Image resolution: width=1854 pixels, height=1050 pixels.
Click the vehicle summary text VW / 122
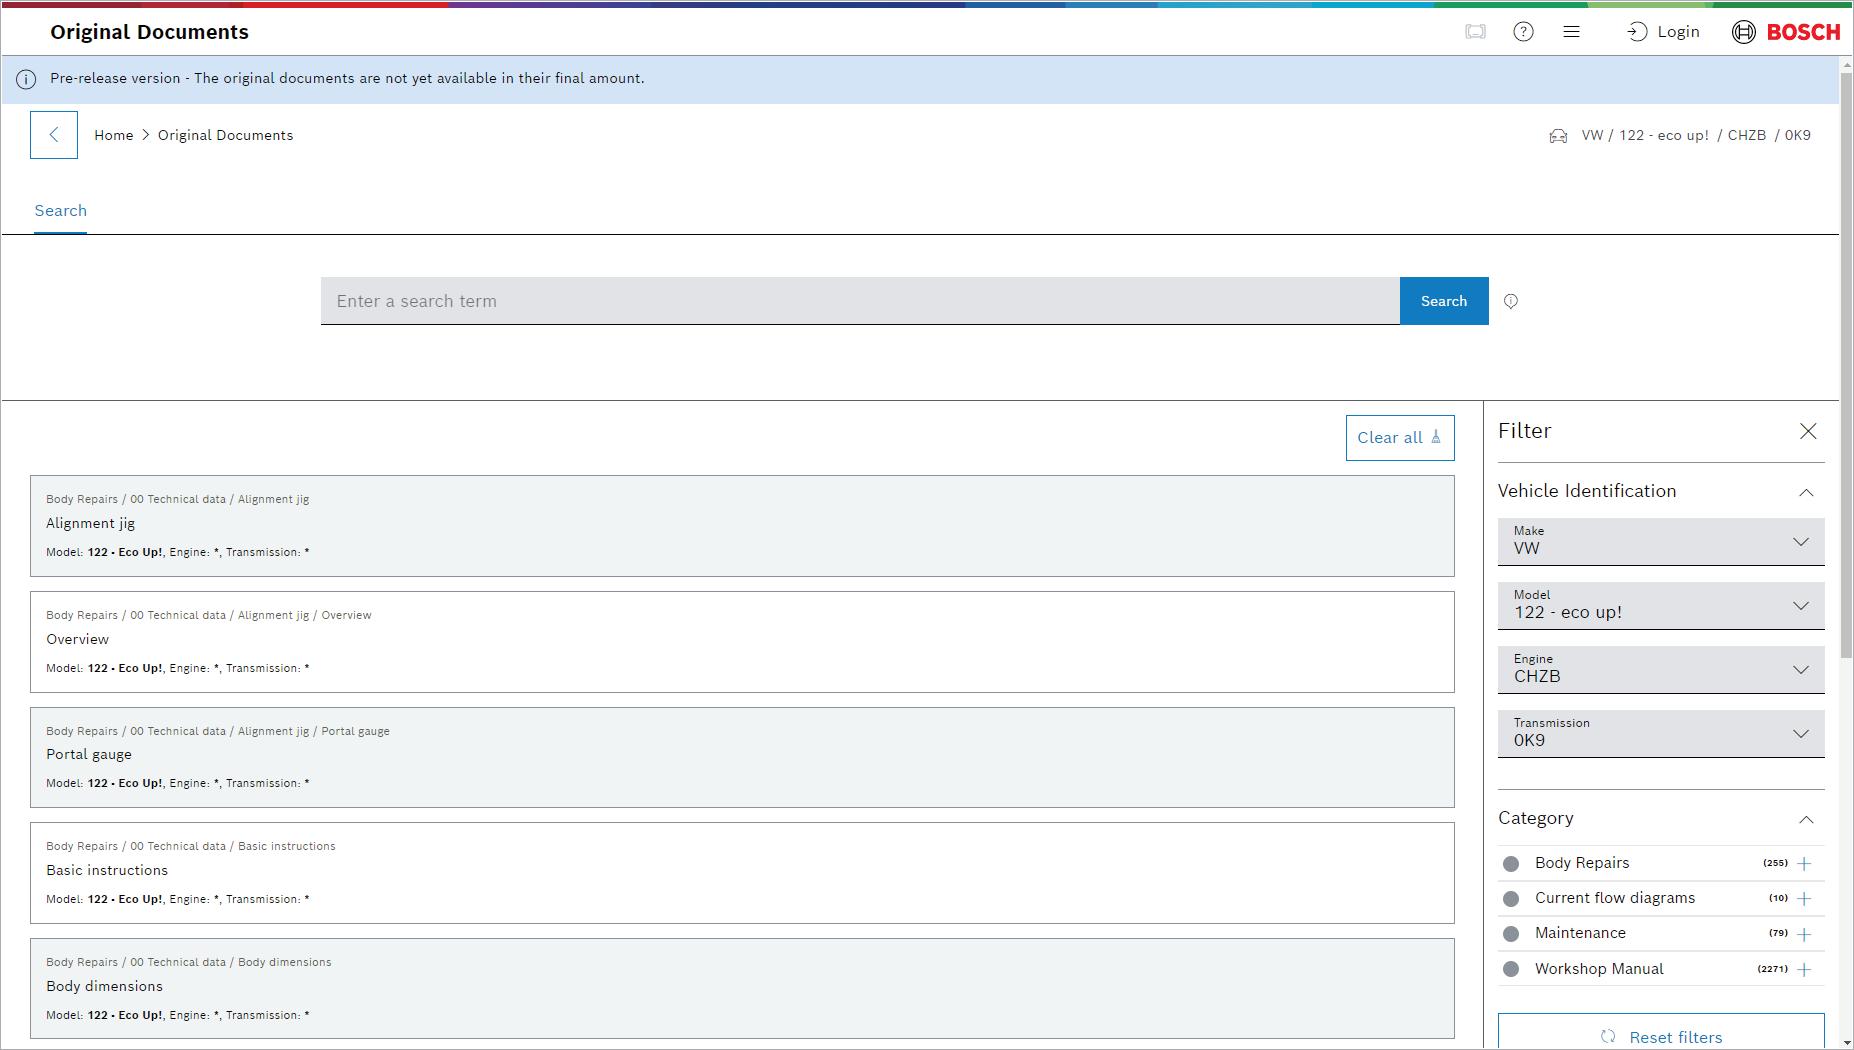tap(1696, 135)
